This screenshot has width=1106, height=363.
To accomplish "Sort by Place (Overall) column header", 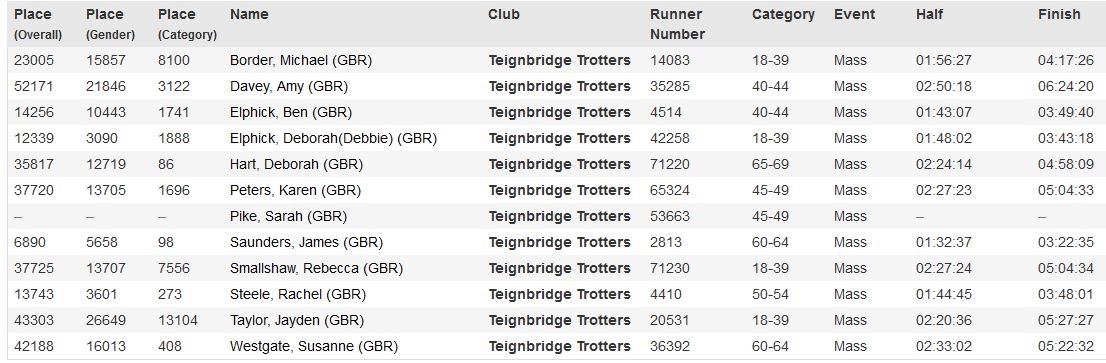I will pos(38,24).
